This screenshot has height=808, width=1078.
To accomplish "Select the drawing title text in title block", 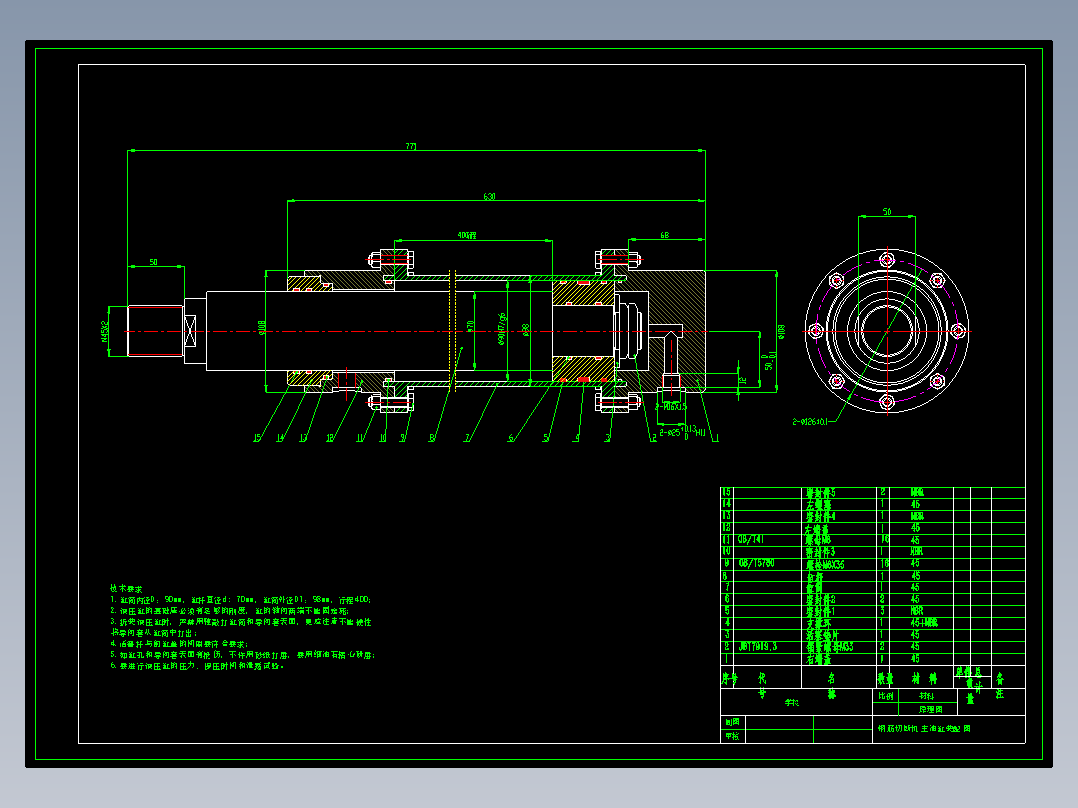I will pos(924,728).
